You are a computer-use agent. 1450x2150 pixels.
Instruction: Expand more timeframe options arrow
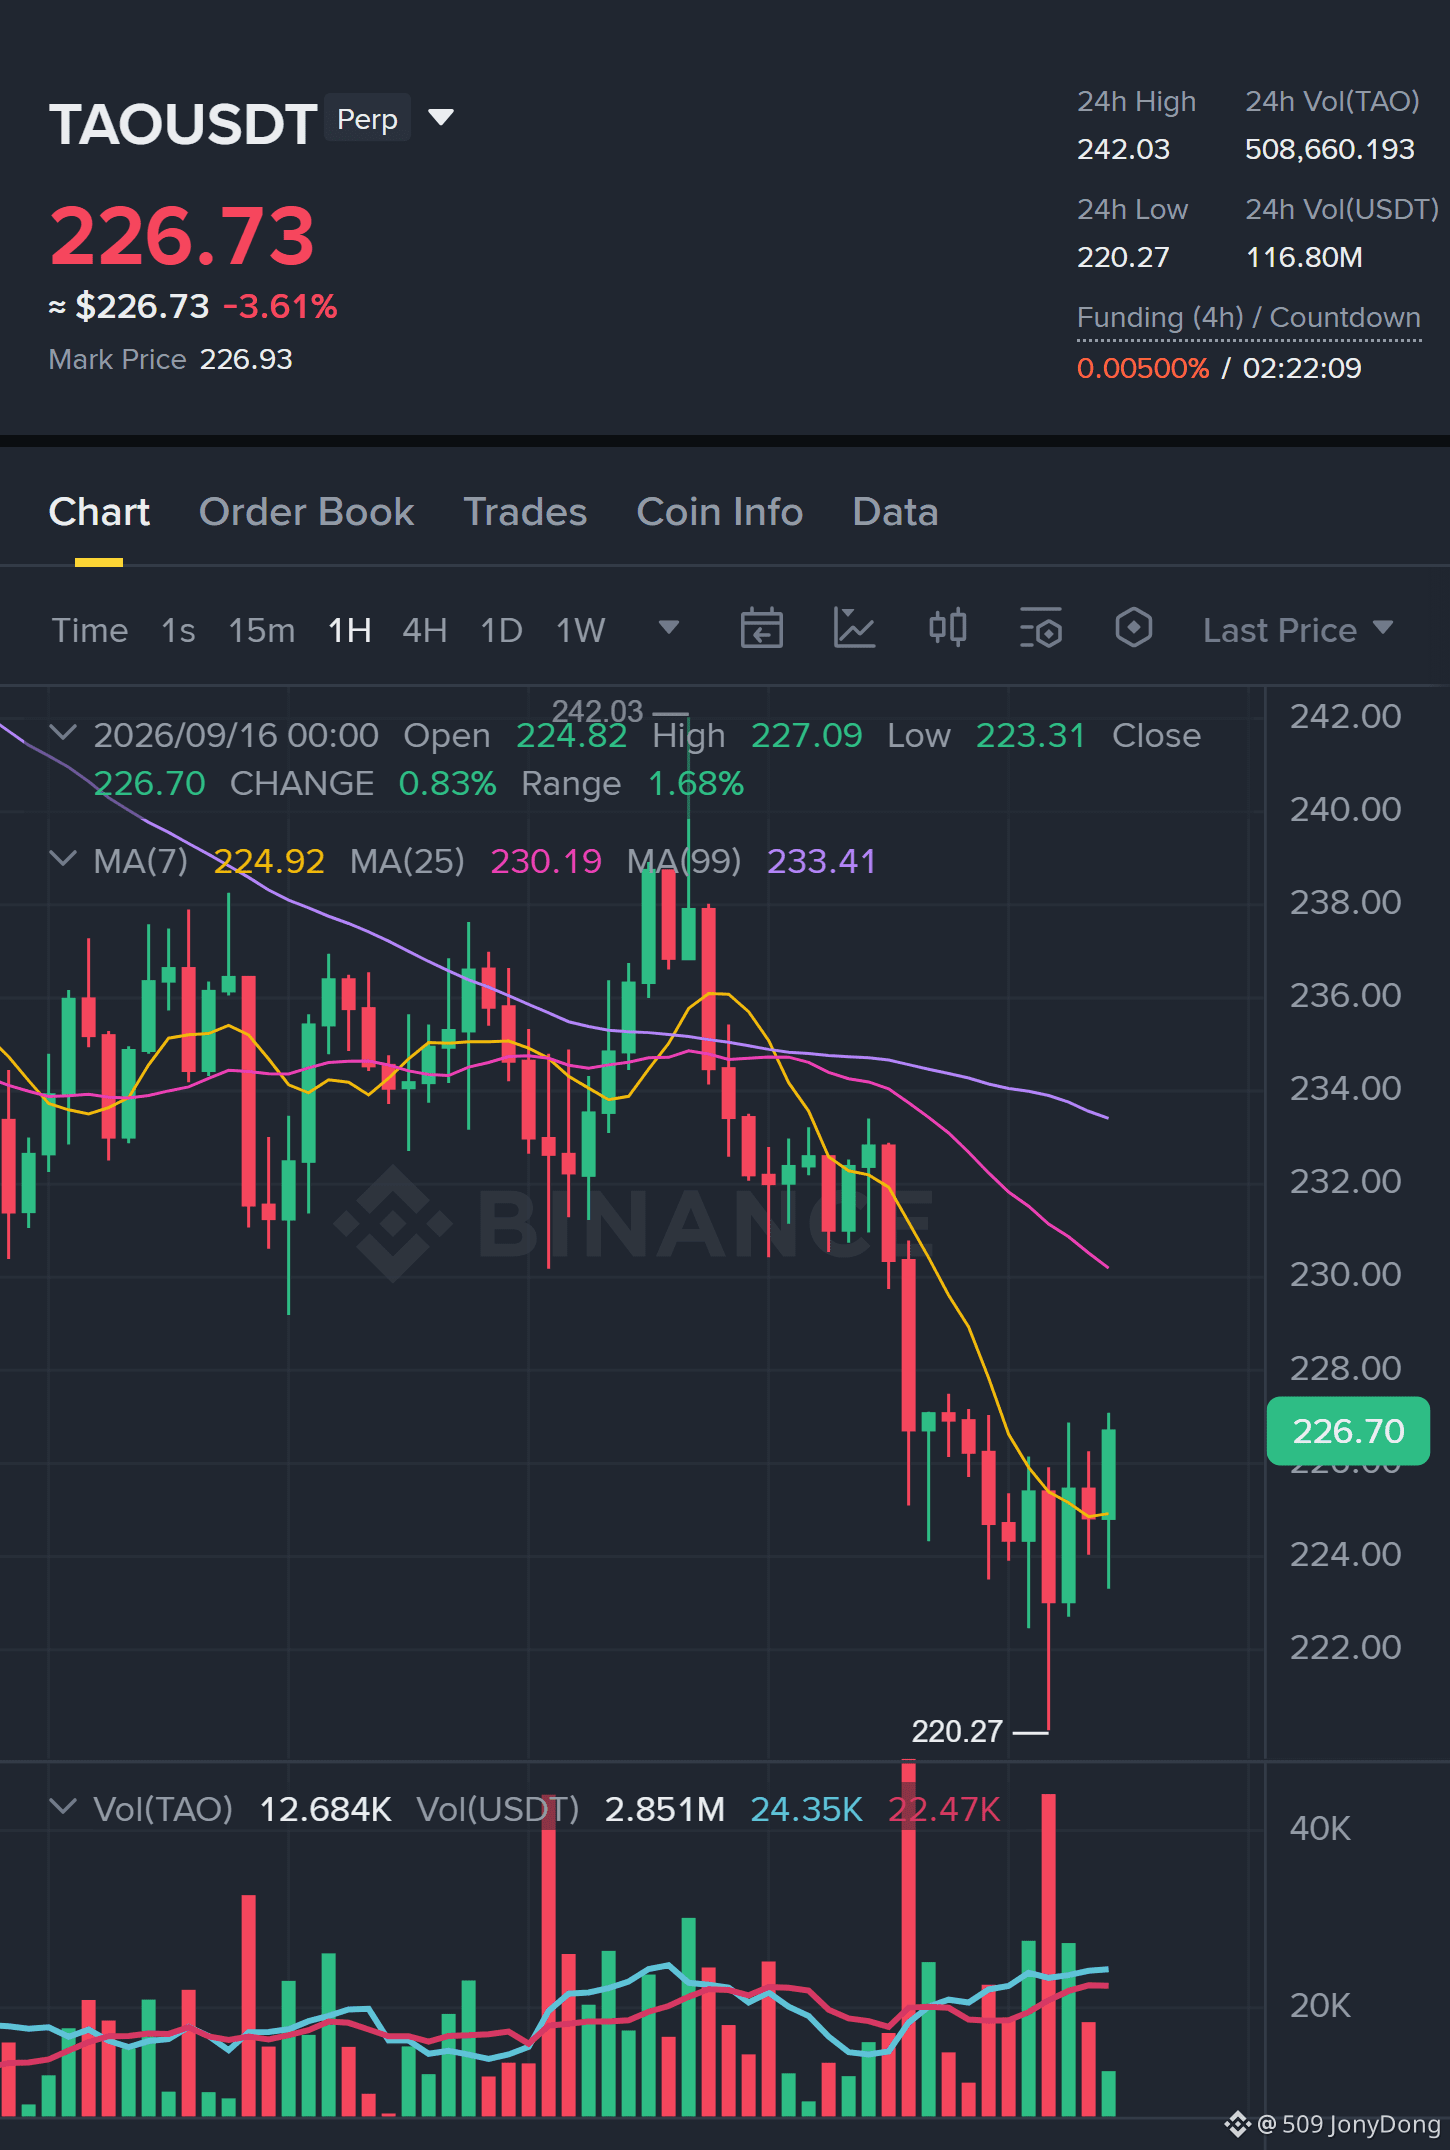[x=669, y=628]
